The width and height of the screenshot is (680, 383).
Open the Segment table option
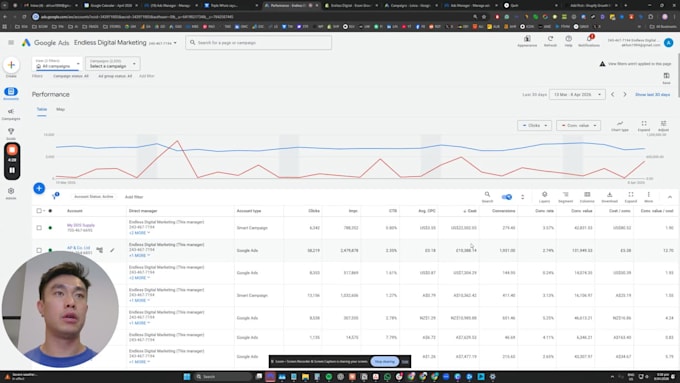point(565,197)
